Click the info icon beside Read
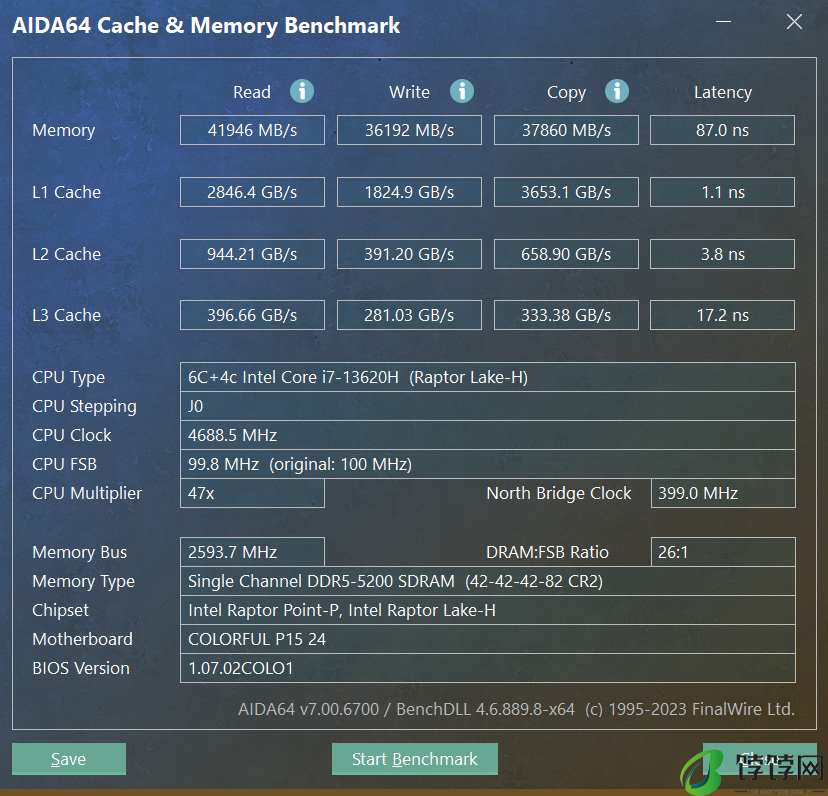828x796 pixels. 302,91
